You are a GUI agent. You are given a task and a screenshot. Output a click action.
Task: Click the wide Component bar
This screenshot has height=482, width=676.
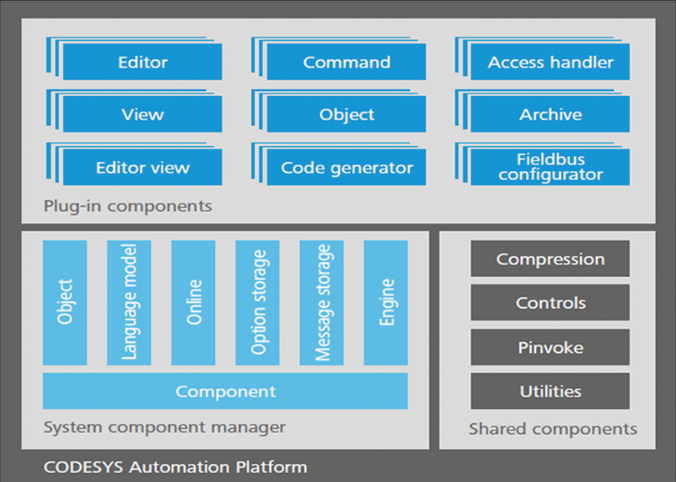point(225,391)
